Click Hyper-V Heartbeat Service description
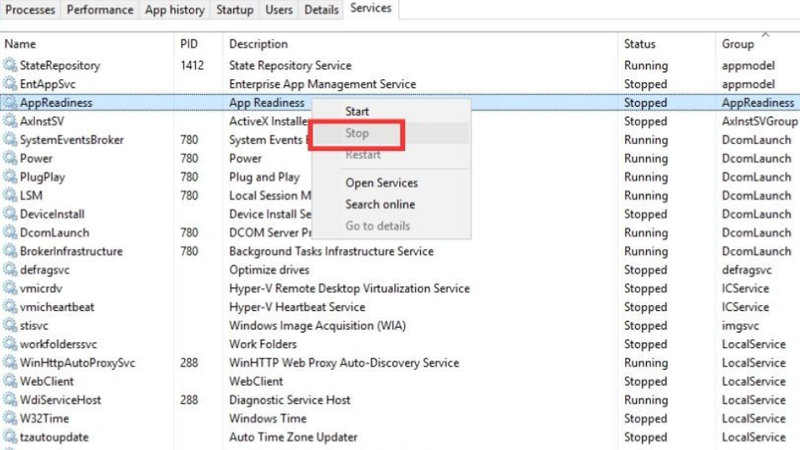Screen dimensions: 800x450 pyautogui.click(x=297, y=307)
